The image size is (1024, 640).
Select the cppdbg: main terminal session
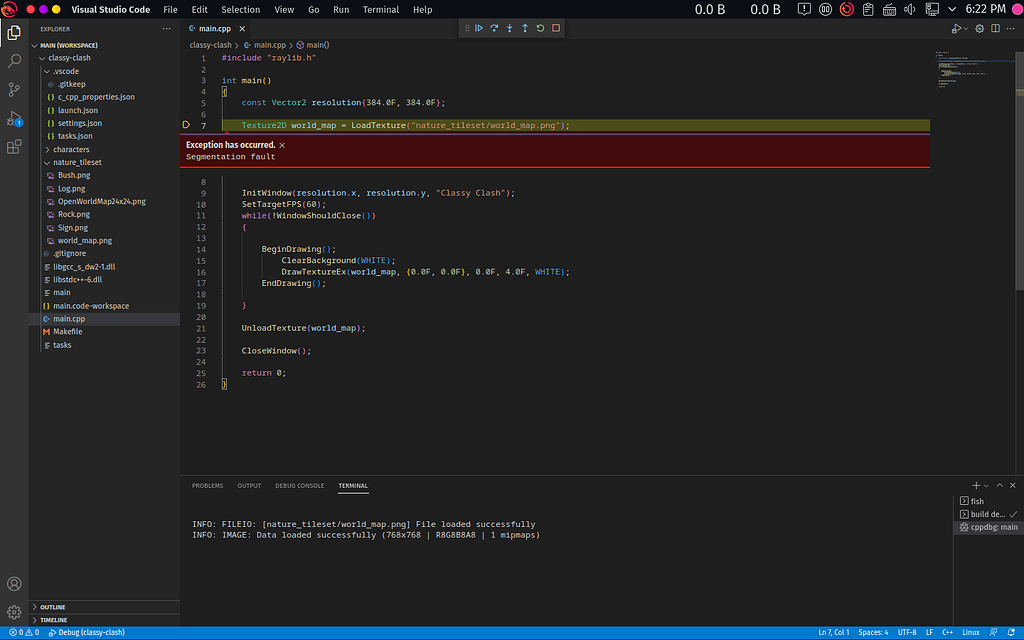coord(988,527)
